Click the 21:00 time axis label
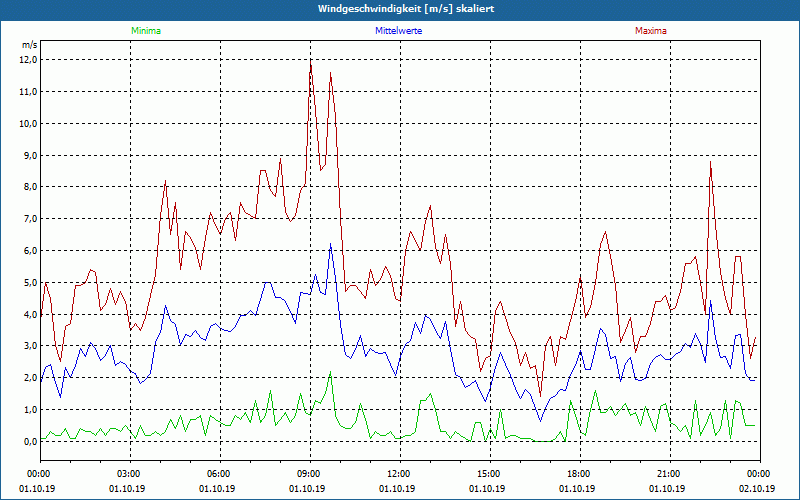The width and height of the screenshot is (800, 500). point(670,474)
